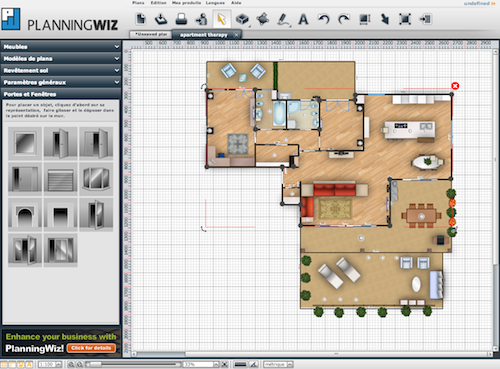Click the fit selection frame icon
The image size is (500, 369).
[405, 19]
